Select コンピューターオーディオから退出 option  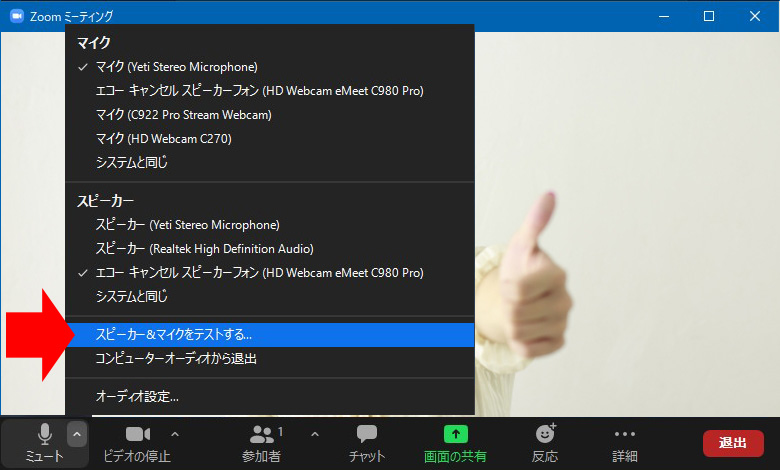click(176, 358)
